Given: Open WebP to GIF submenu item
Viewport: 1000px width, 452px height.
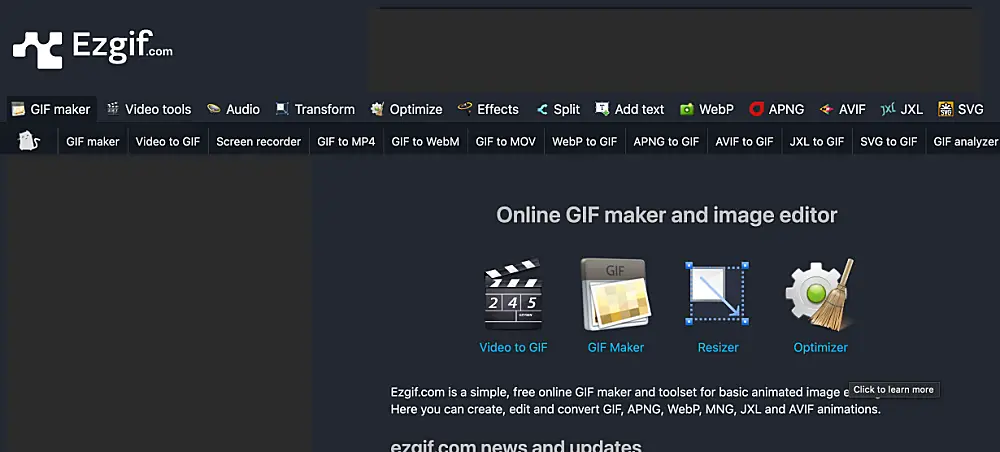Looking at the screenshot, I should pyautogui.click(x=585, y=142).
